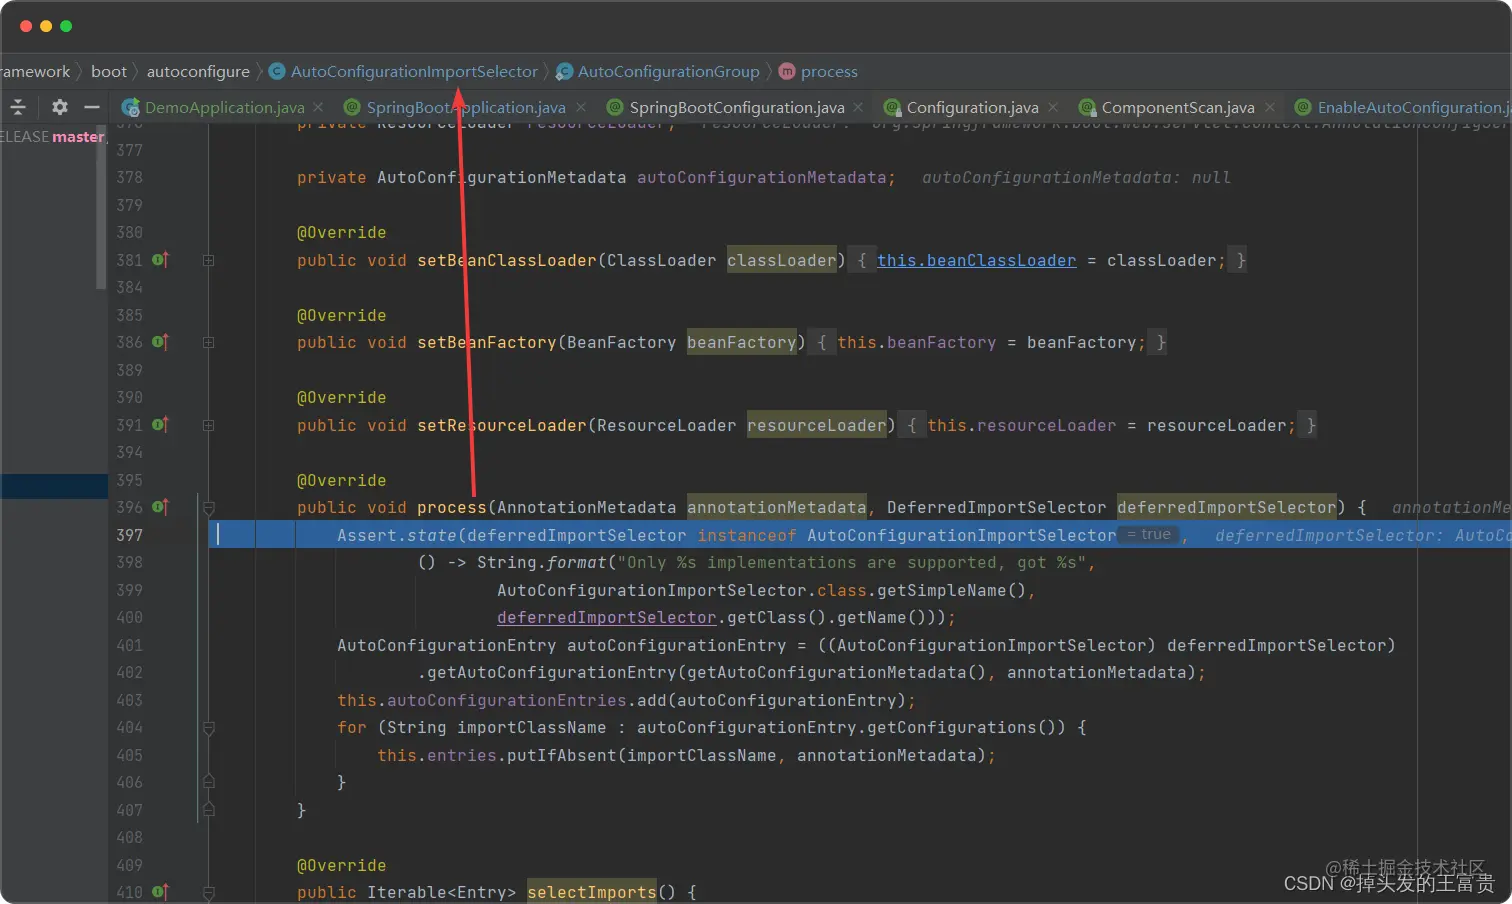This screenshot has width=1512, height=904.
Task: Click the annotationMetadata parameter on line 396
Action: tap(777, 507)
